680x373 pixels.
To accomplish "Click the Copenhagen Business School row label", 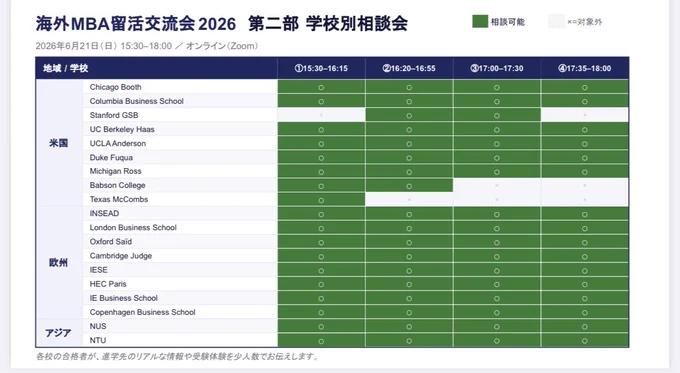I will pos(143,312).
